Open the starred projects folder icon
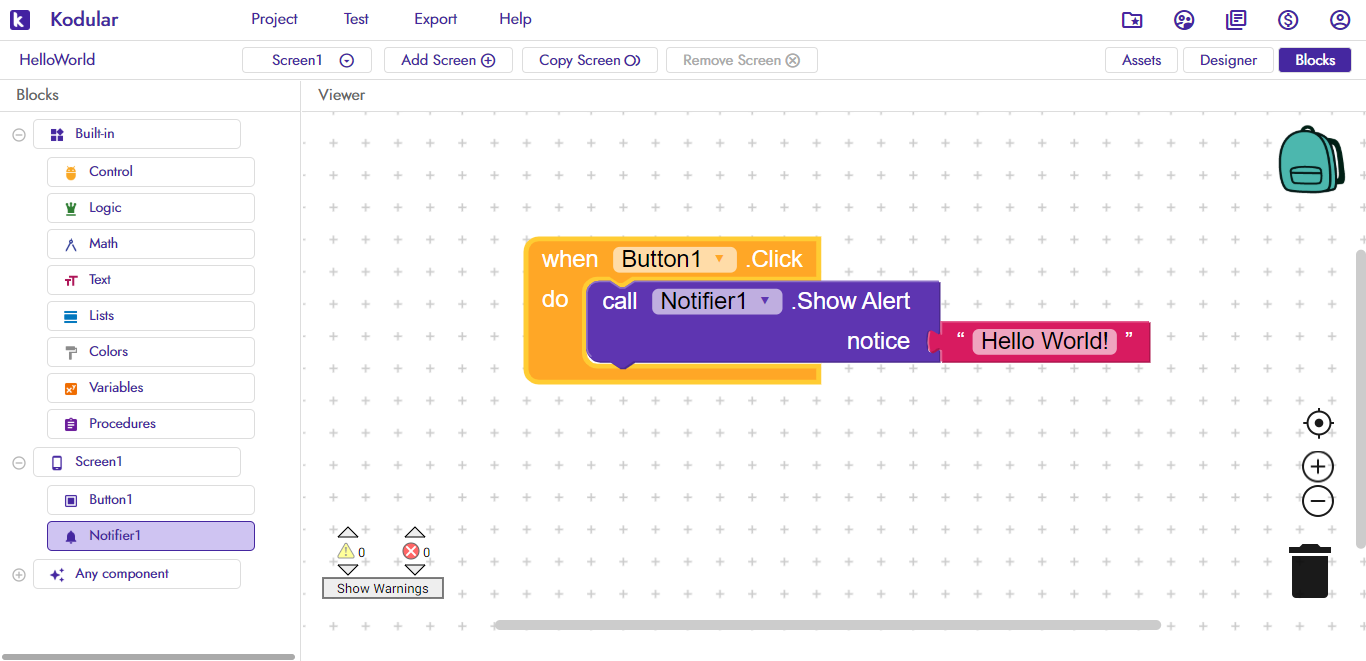Image resolution: width=1366 pixels, height=661 pixels. coord(1132,20)
